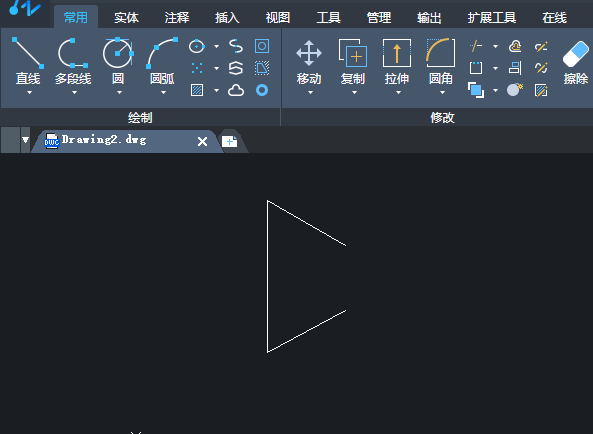593x434 pixels.
Task: Select the bring-to-front draw order icon
Action: coord(476,90)
